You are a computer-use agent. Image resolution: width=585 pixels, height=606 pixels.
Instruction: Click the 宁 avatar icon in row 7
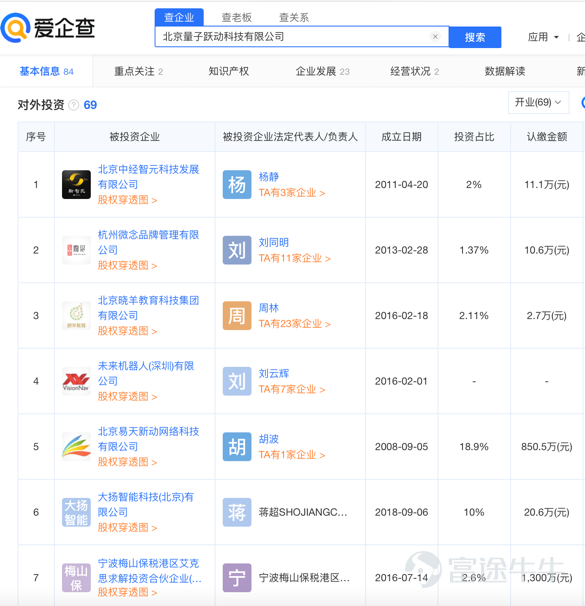(x=237, y=578)
